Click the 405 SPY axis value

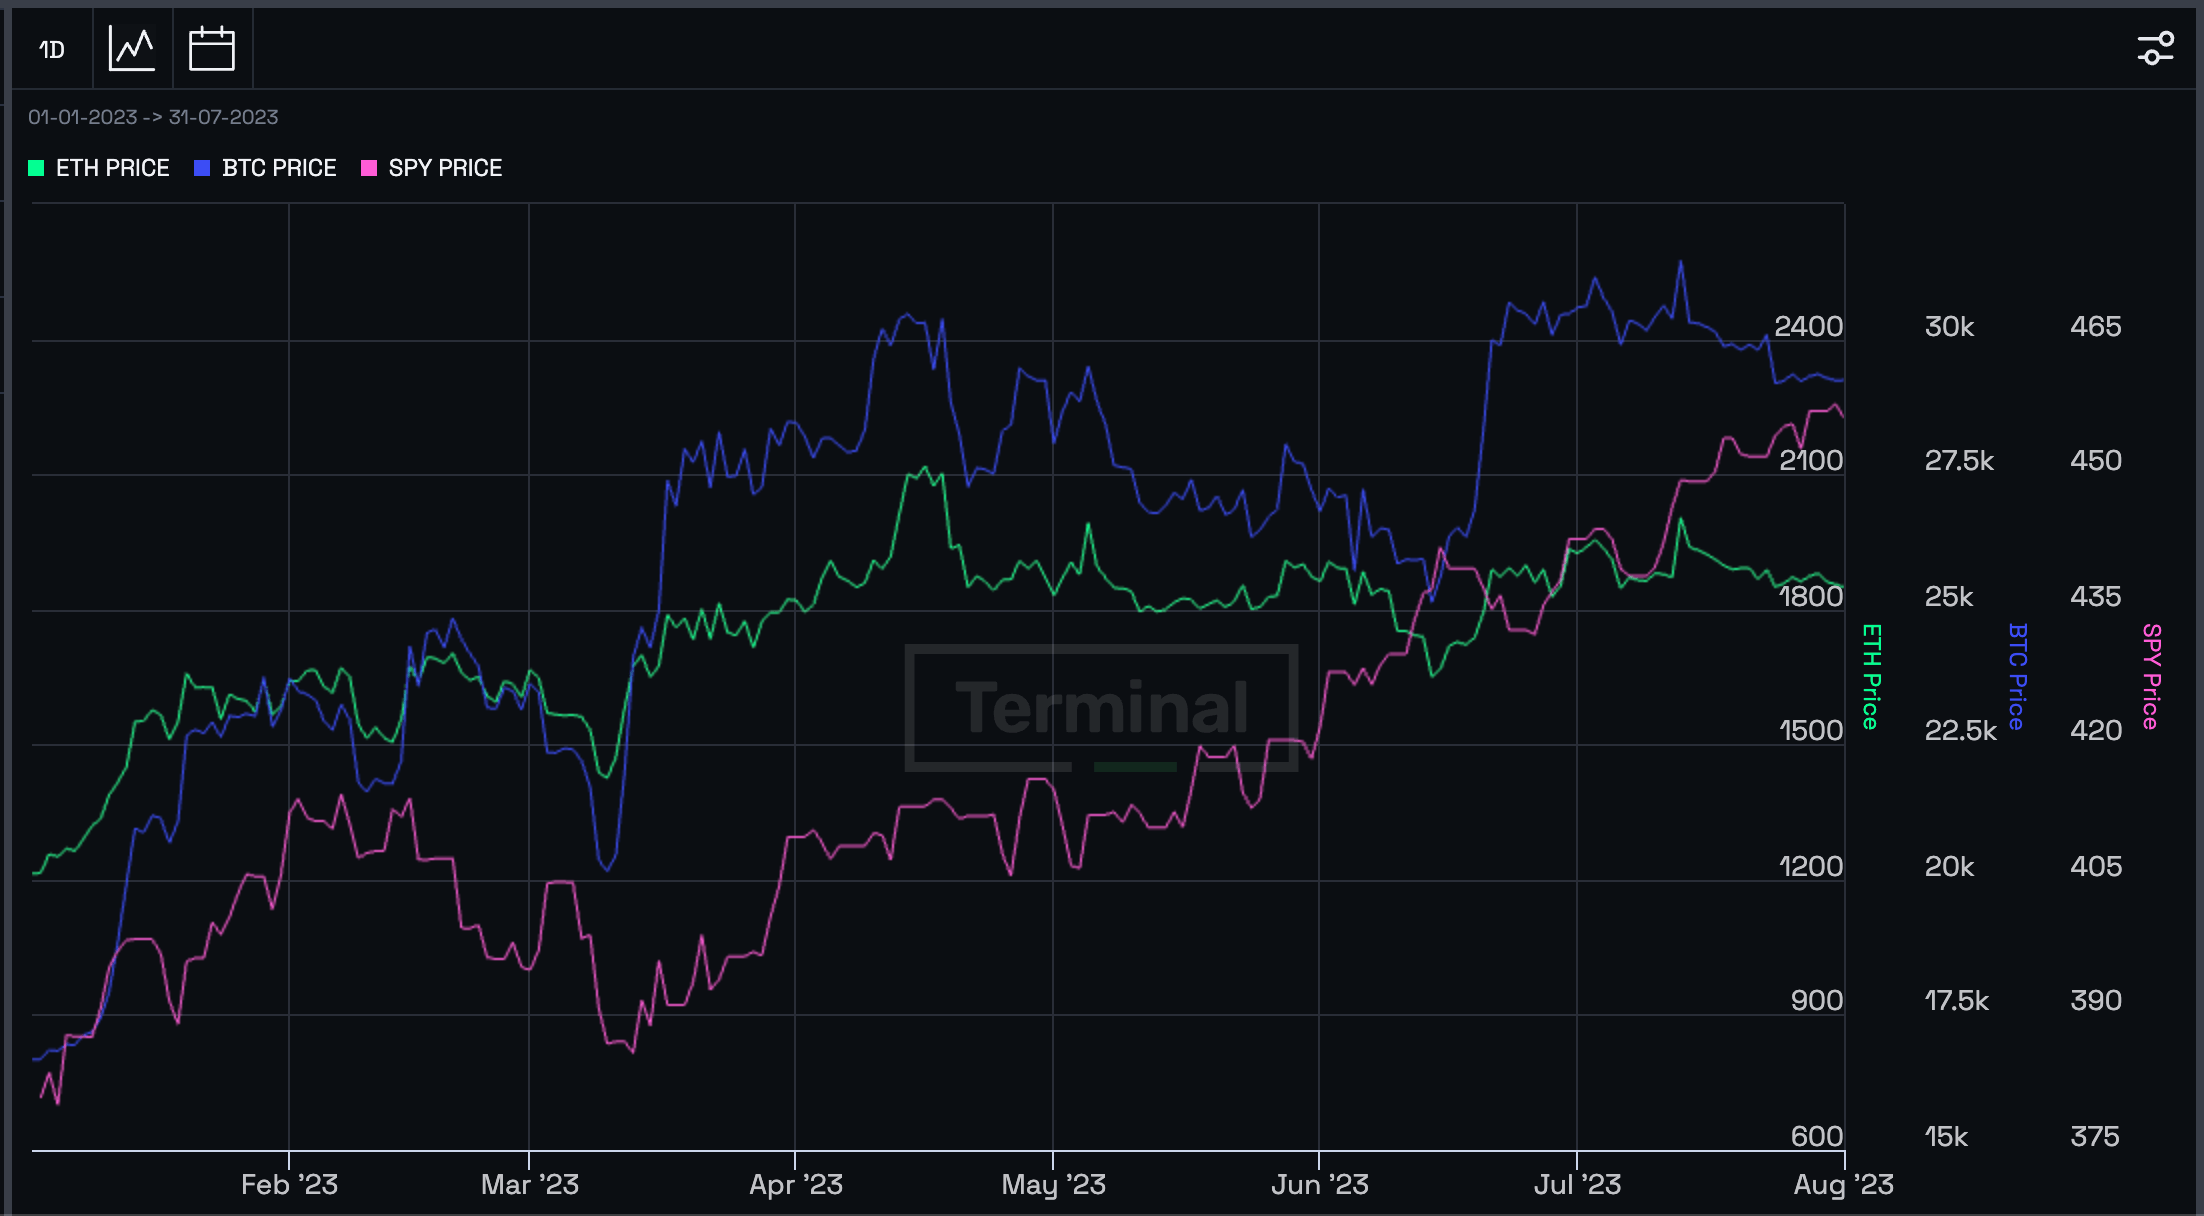2096,866
